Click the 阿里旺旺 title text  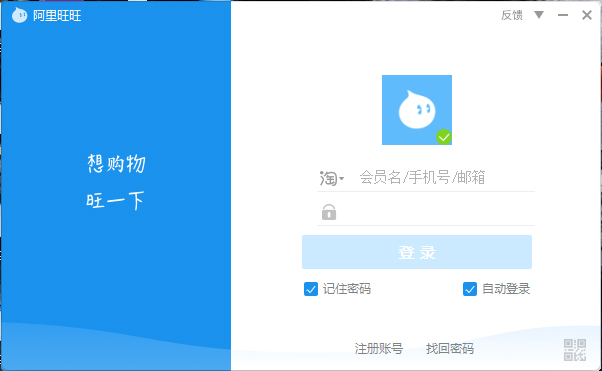coord(57,16)
